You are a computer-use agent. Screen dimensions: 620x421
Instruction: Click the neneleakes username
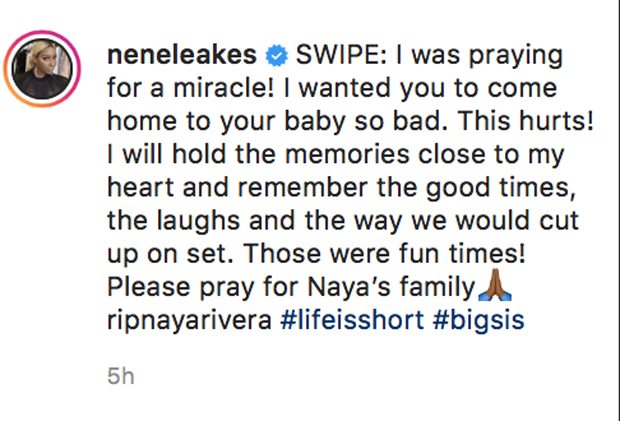(182, 55)
